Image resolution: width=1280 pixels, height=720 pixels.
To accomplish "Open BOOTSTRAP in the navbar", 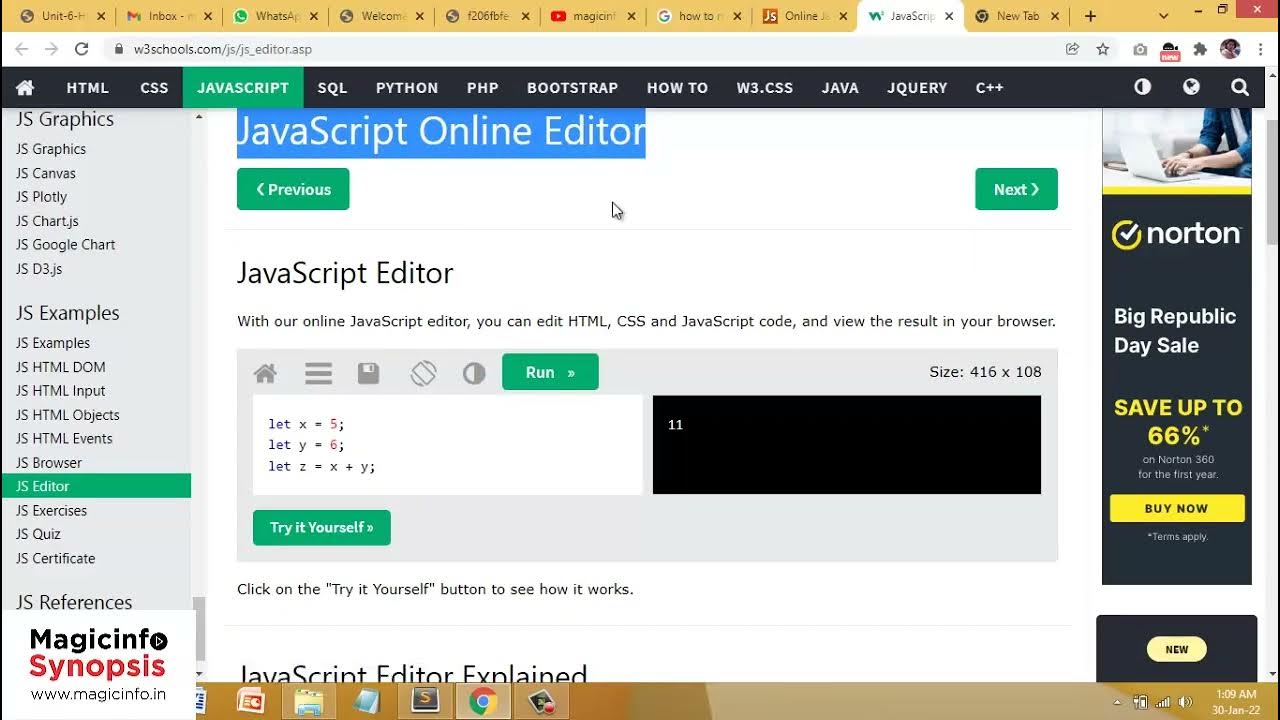I will click(572, 88).
